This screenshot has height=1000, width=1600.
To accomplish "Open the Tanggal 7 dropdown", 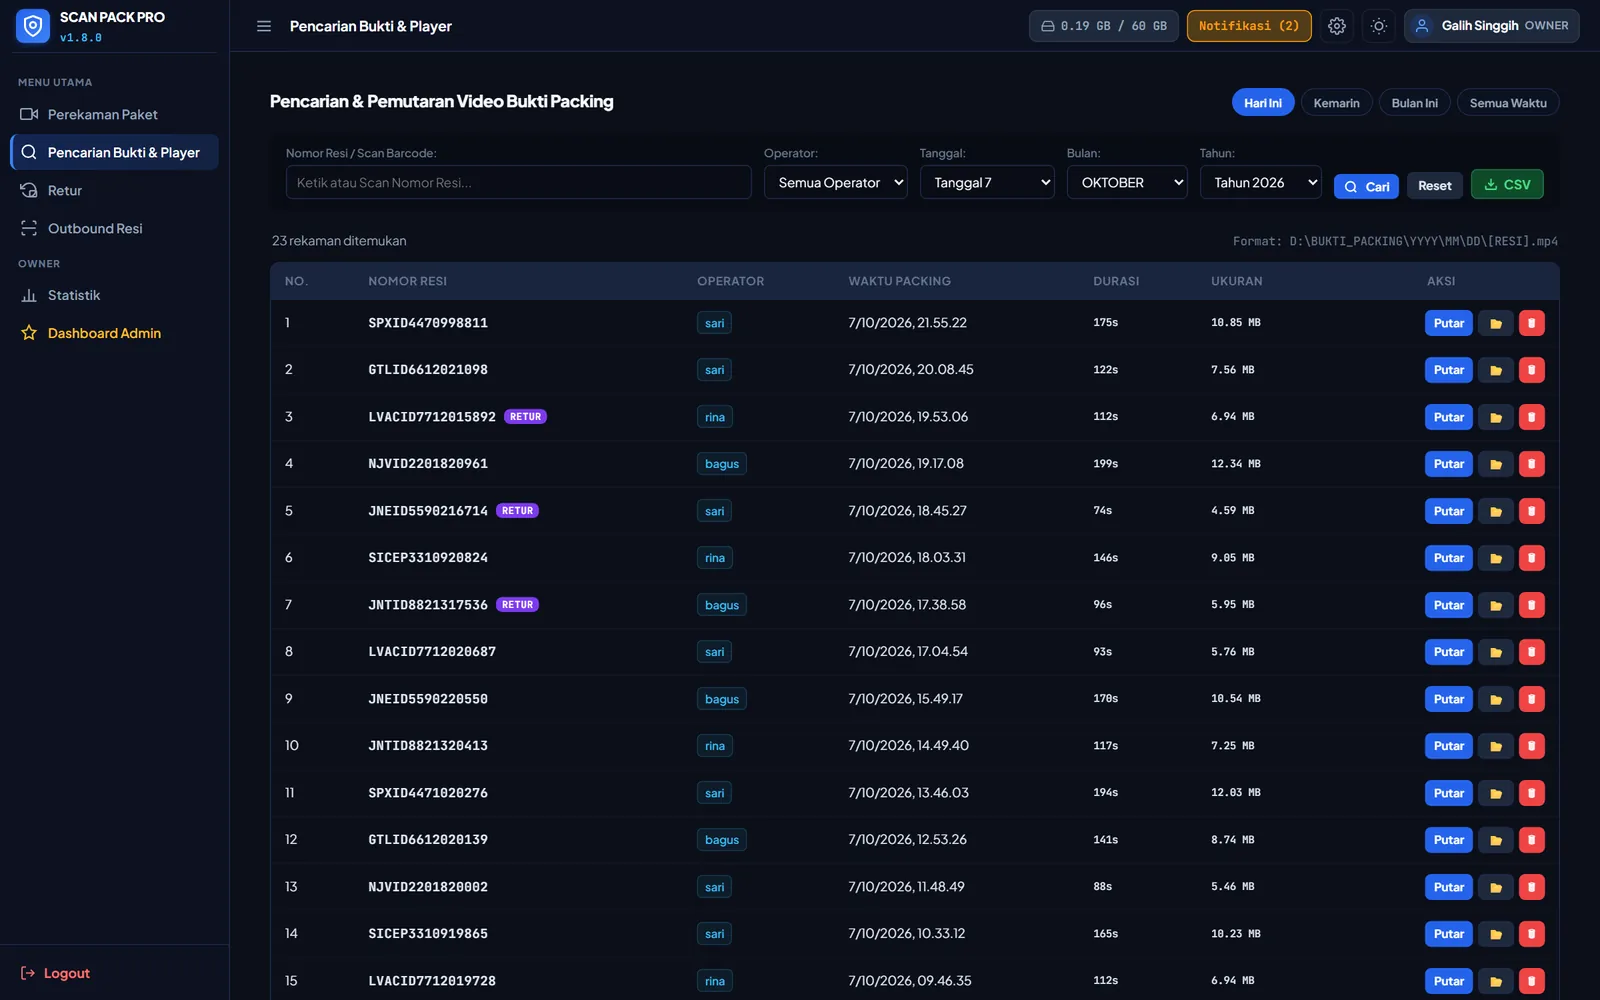I will [987, 182].
